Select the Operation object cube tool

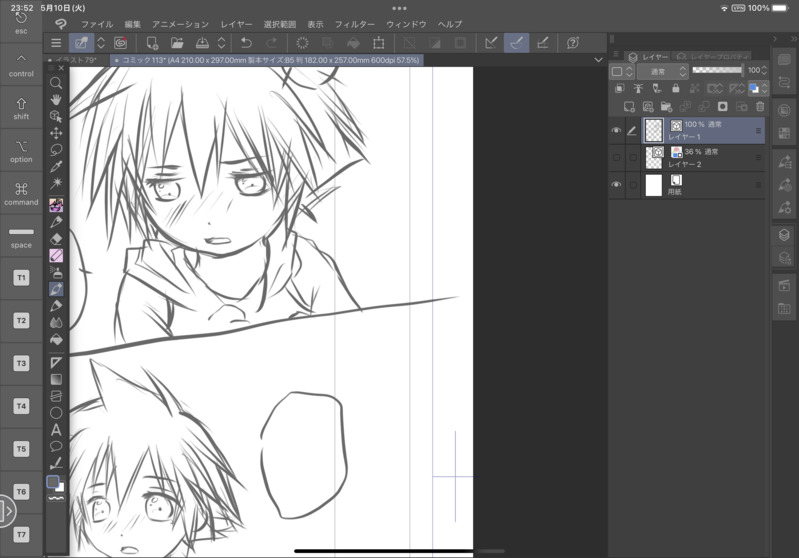coord(56,116)
